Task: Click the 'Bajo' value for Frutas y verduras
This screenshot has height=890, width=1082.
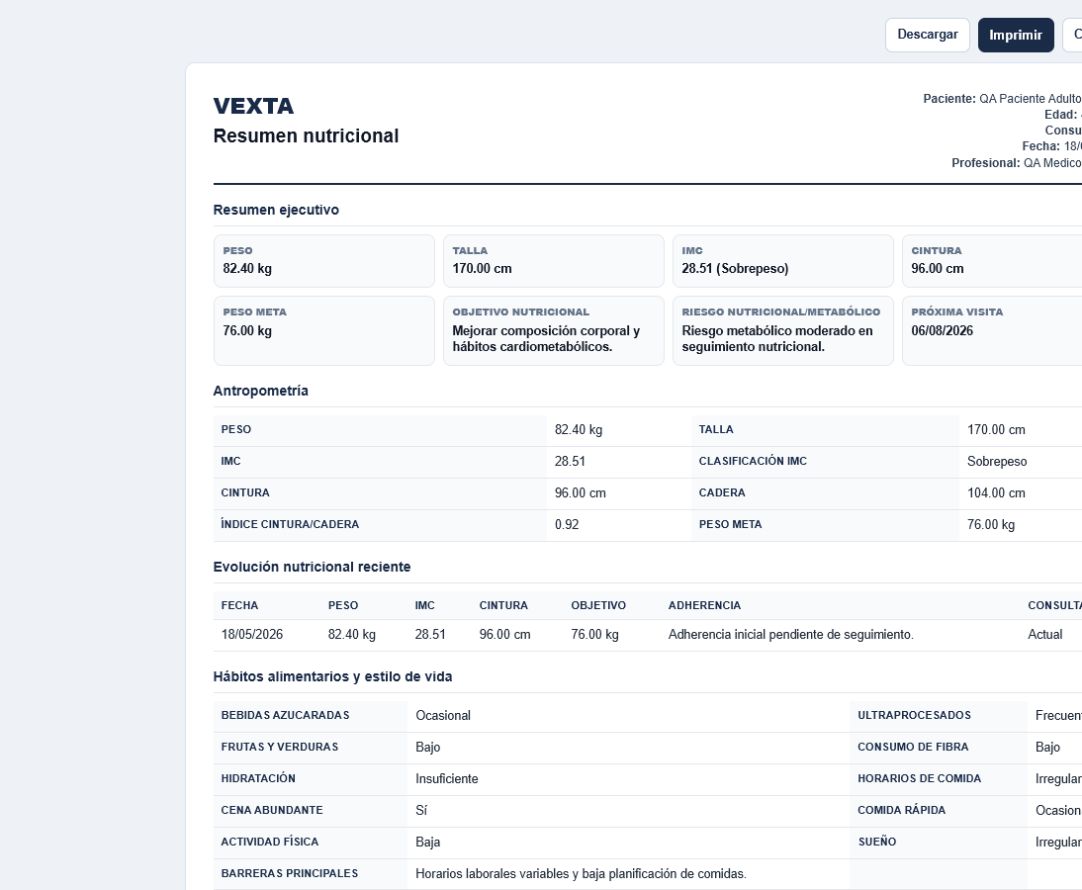Action: coord(428,747)
